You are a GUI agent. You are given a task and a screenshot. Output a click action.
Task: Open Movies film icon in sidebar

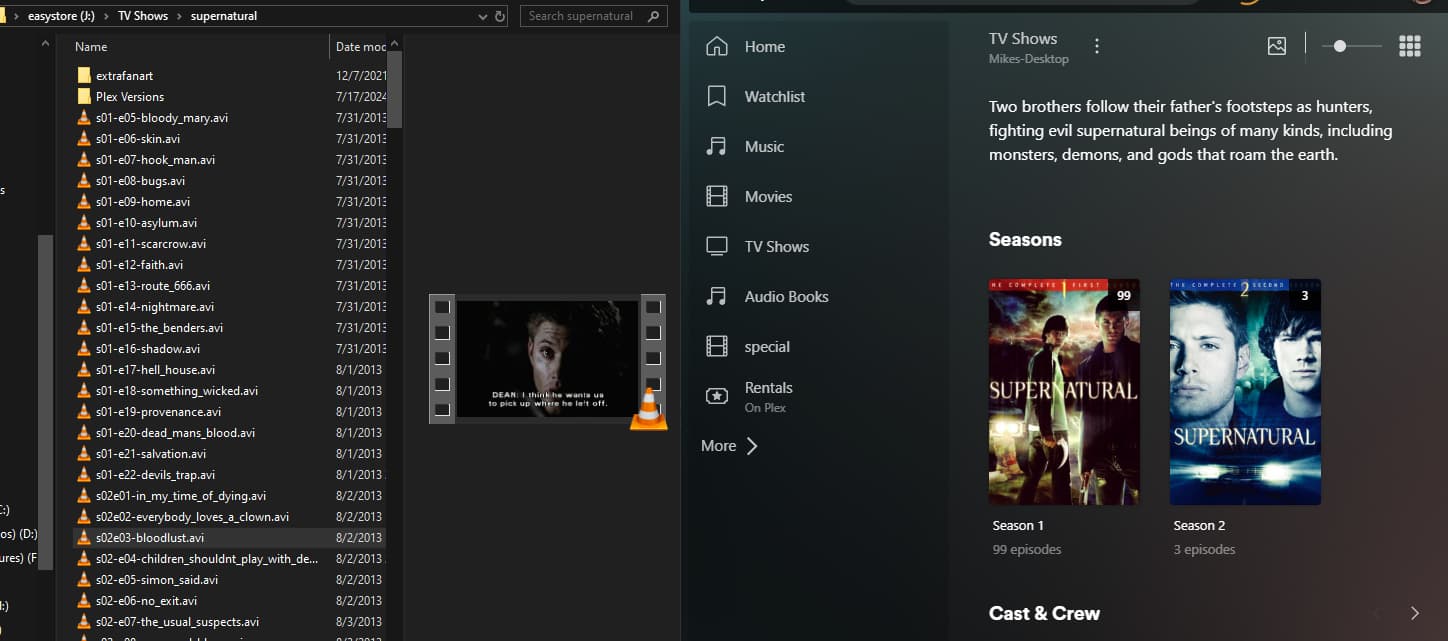click(x=716, y=197)
